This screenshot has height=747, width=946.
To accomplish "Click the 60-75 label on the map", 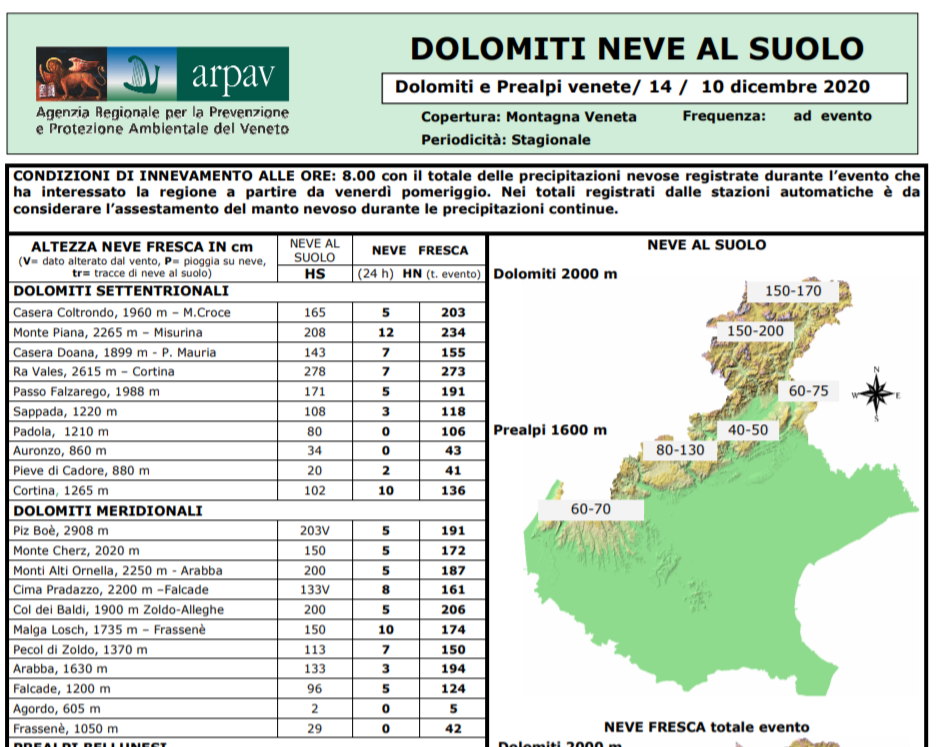I will point(809,391).
